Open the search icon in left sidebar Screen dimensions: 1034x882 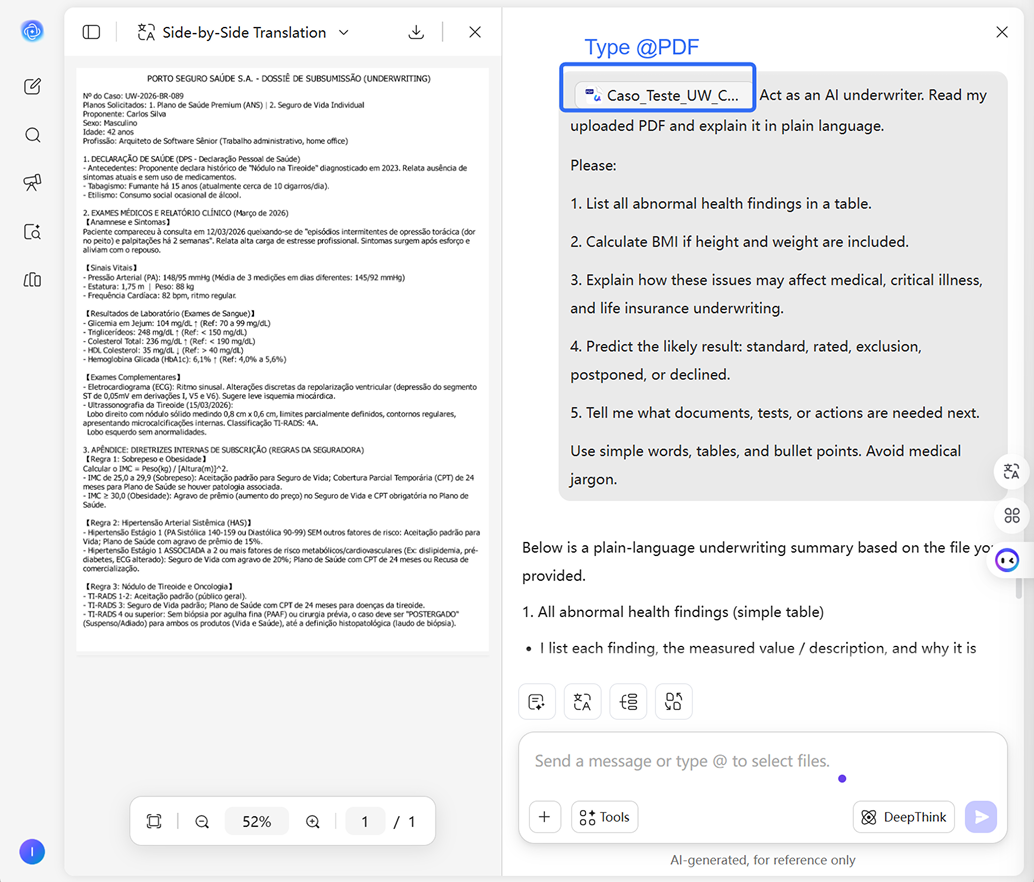click(32, 135)
